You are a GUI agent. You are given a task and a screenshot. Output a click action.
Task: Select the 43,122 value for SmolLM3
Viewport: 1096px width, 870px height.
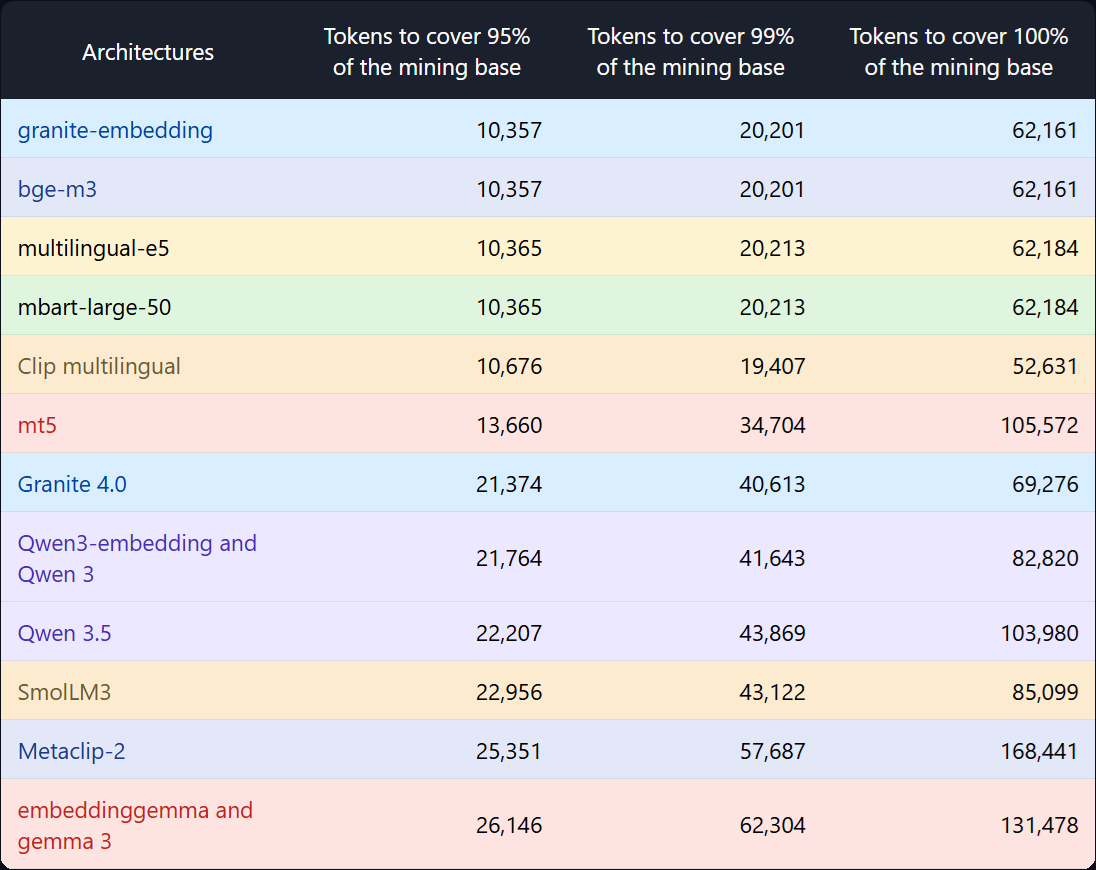click(x=772, y=693)
